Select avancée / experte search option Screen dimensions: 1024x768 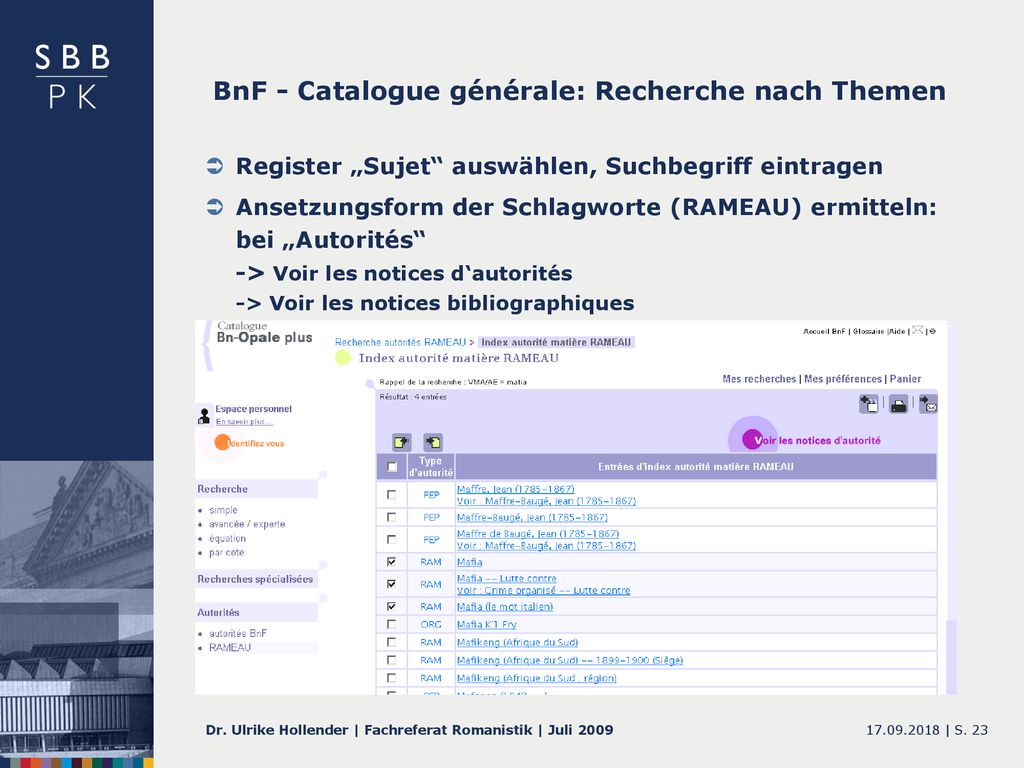247,524
